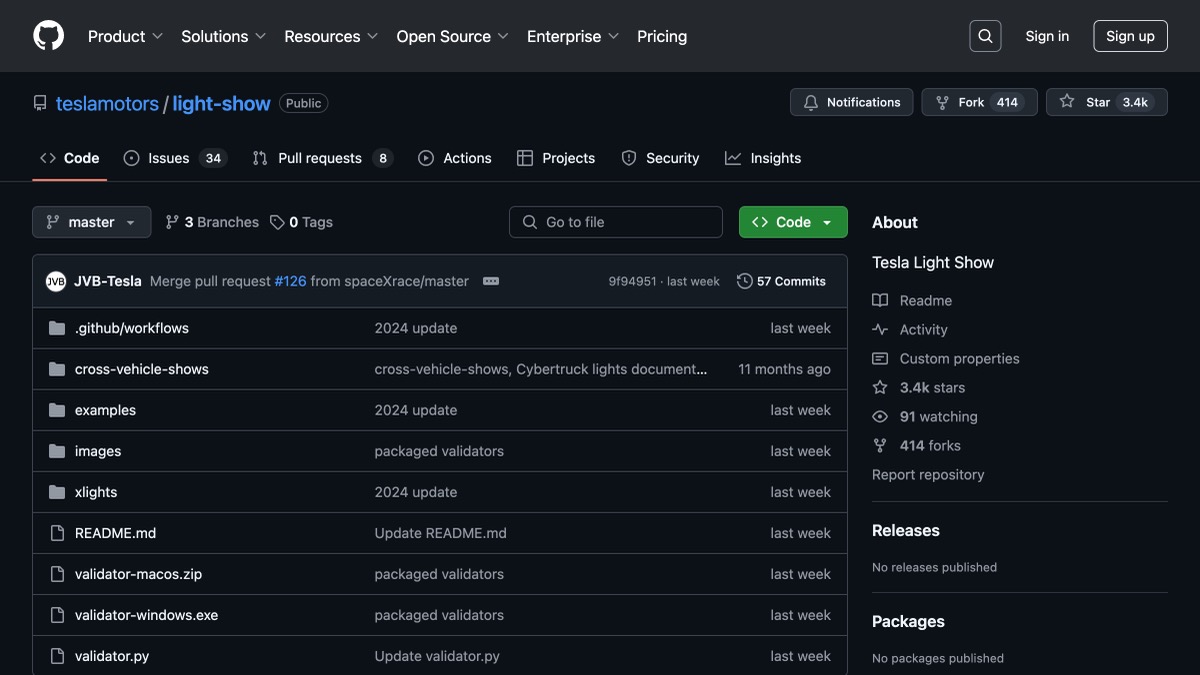Click the JVB-Tesla avatar icon
Viewport: 1200px width, 675px height.
pyautogui.click(x=56, y=281)
